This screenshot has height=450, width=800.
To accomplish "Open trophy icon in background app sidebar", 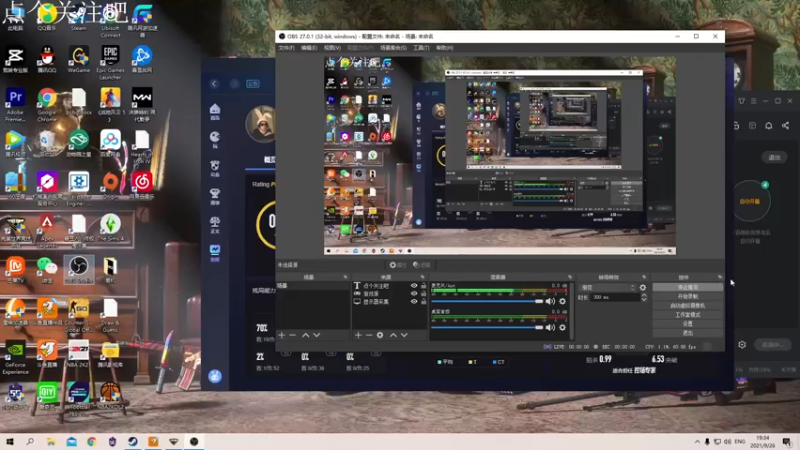I will [x=215, y=193].
